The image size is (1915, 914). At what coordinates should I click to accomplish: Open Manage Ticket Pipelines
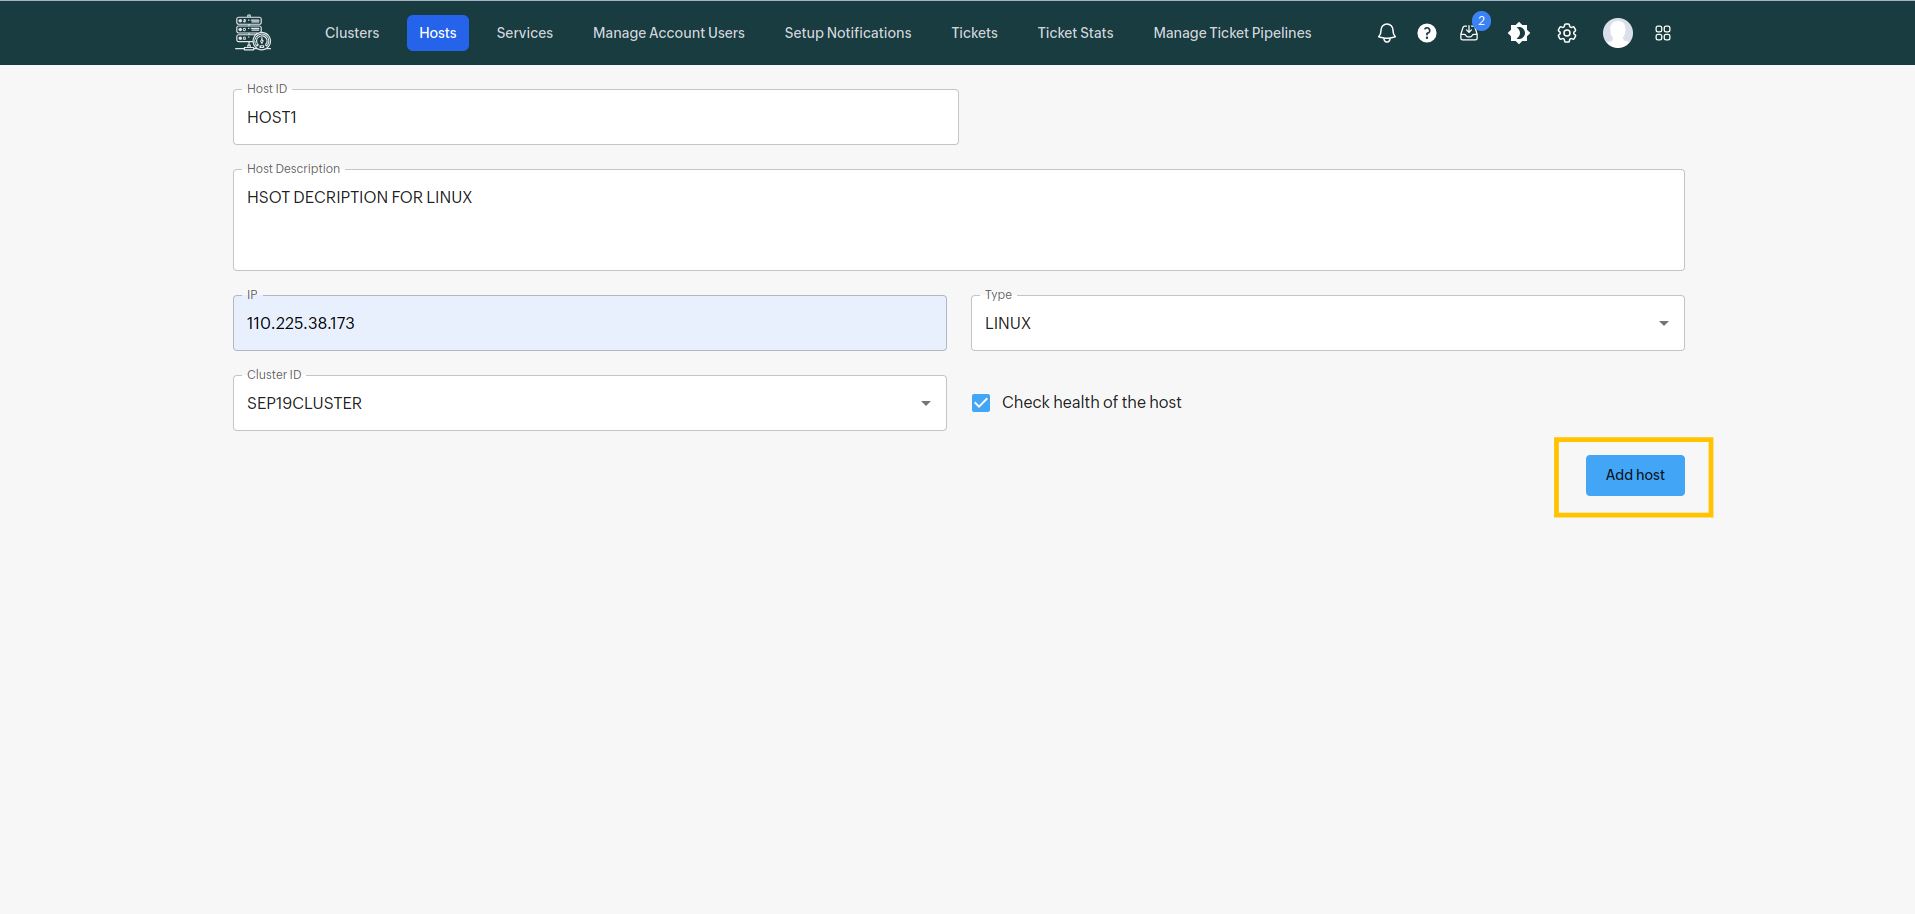[1233, 33]
